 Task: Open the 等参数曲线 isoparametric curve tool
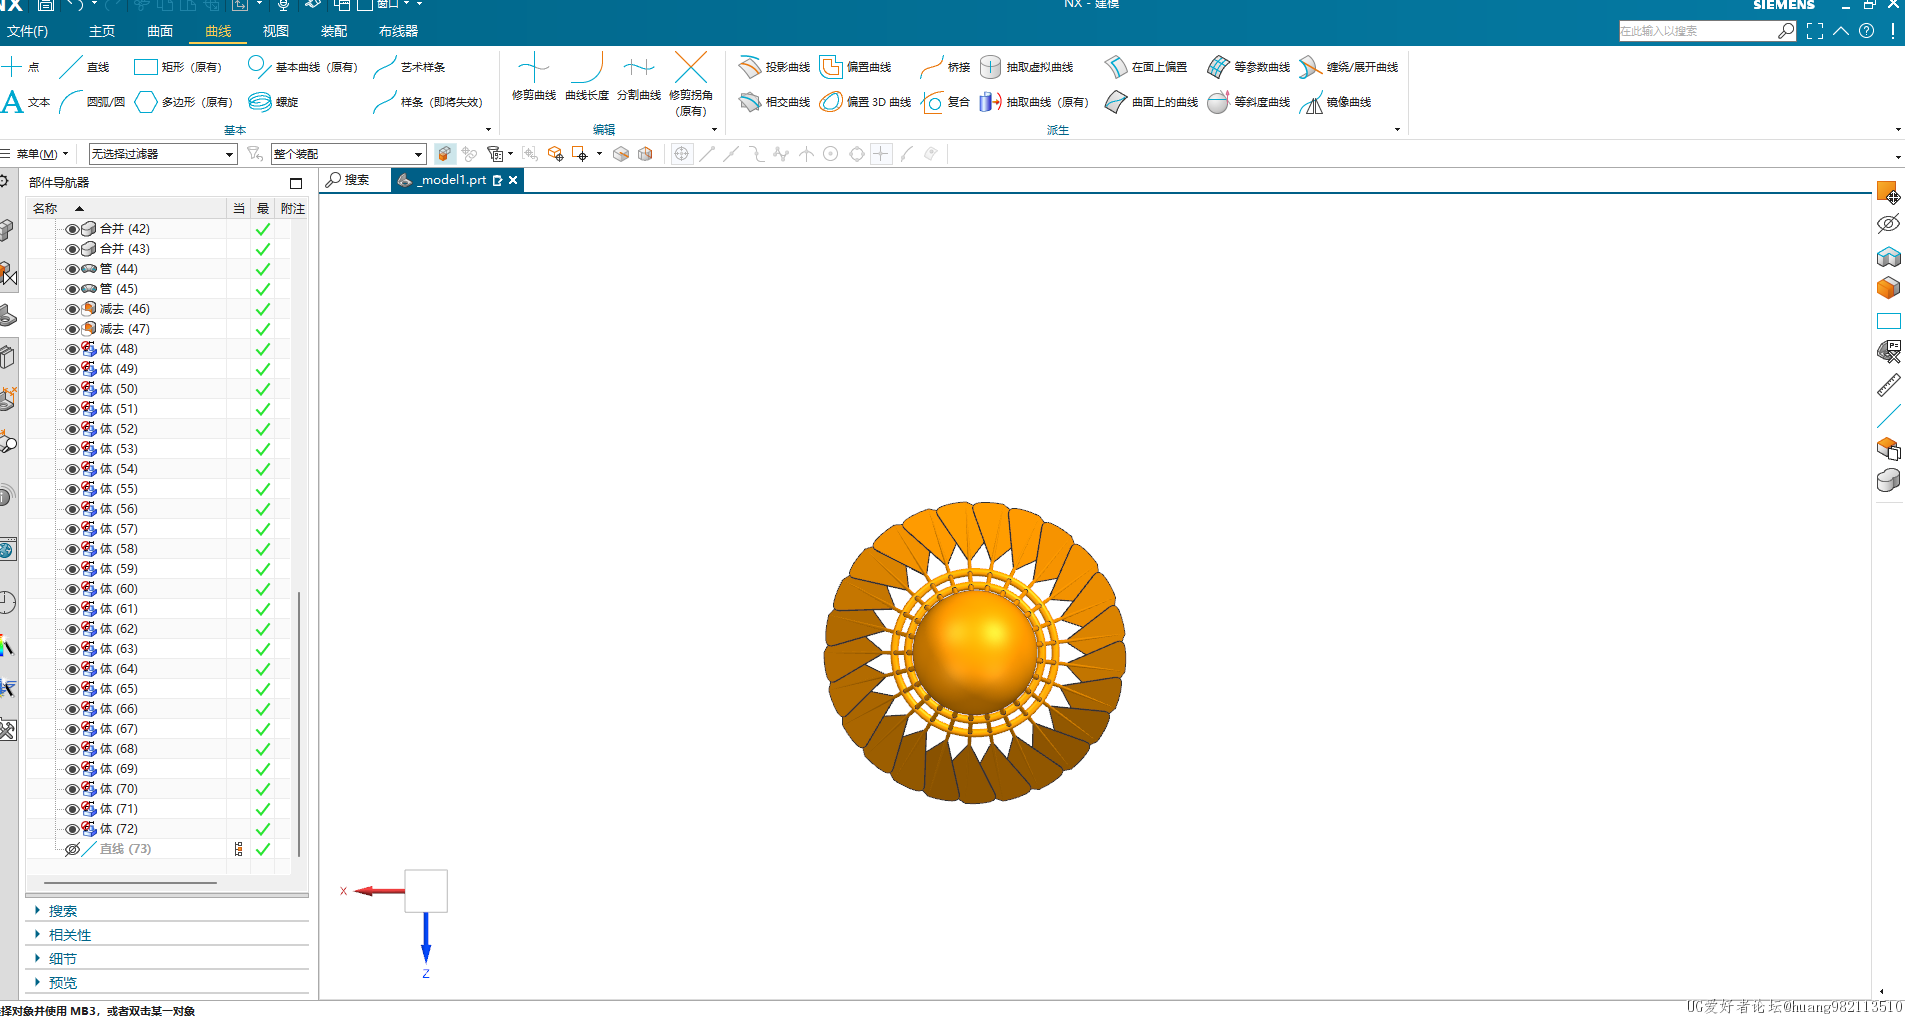click(x=1248, y=67)
